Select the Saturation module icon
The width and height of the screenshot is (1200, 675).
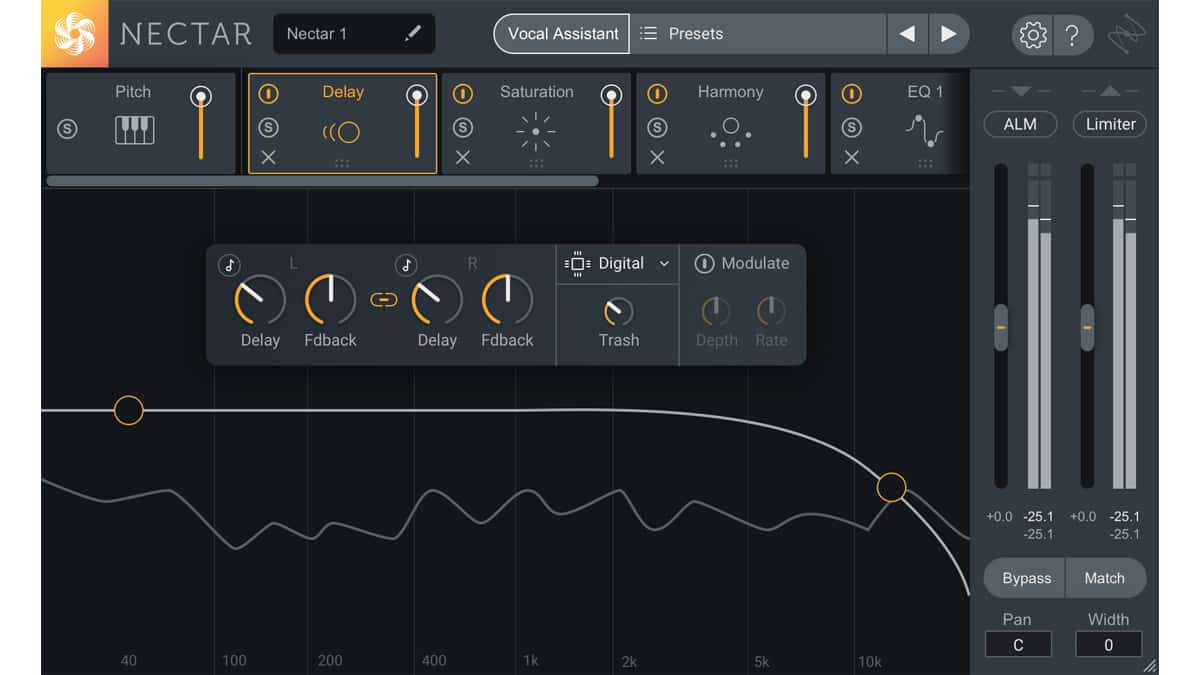pos(536,130)
